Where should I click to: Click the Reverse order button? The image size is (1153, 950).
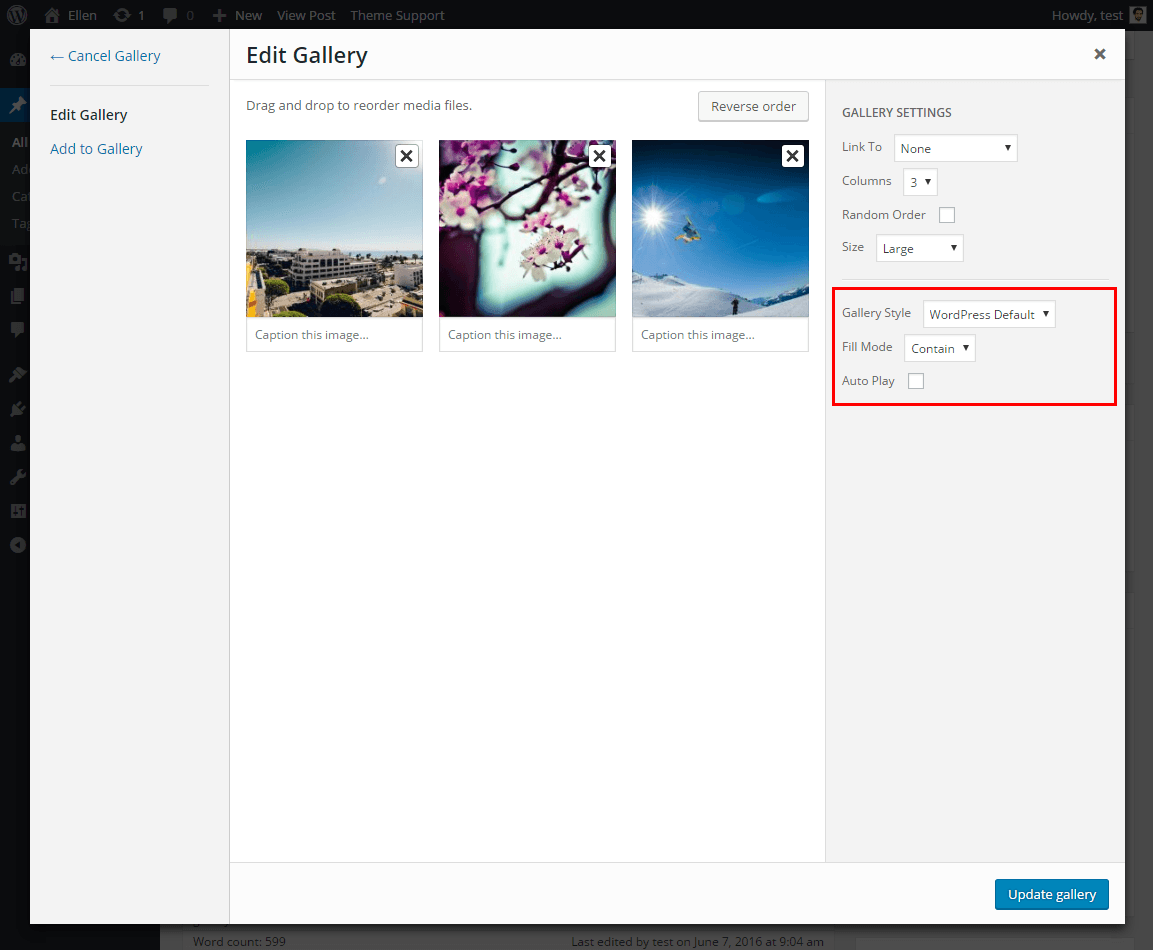click(x=753, y=105)
